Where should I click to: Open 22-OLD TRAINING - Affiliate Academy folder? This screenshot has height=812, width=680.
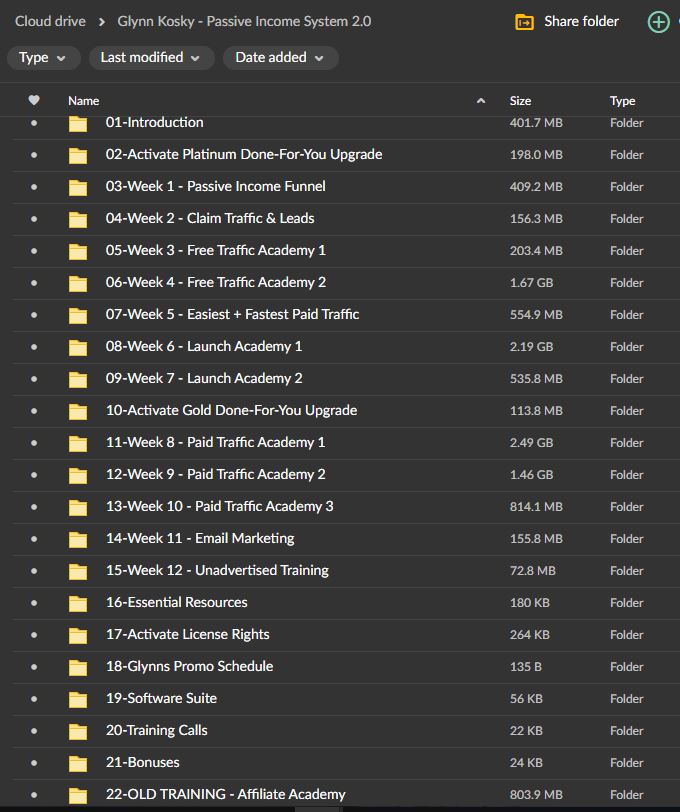(225, 794)
